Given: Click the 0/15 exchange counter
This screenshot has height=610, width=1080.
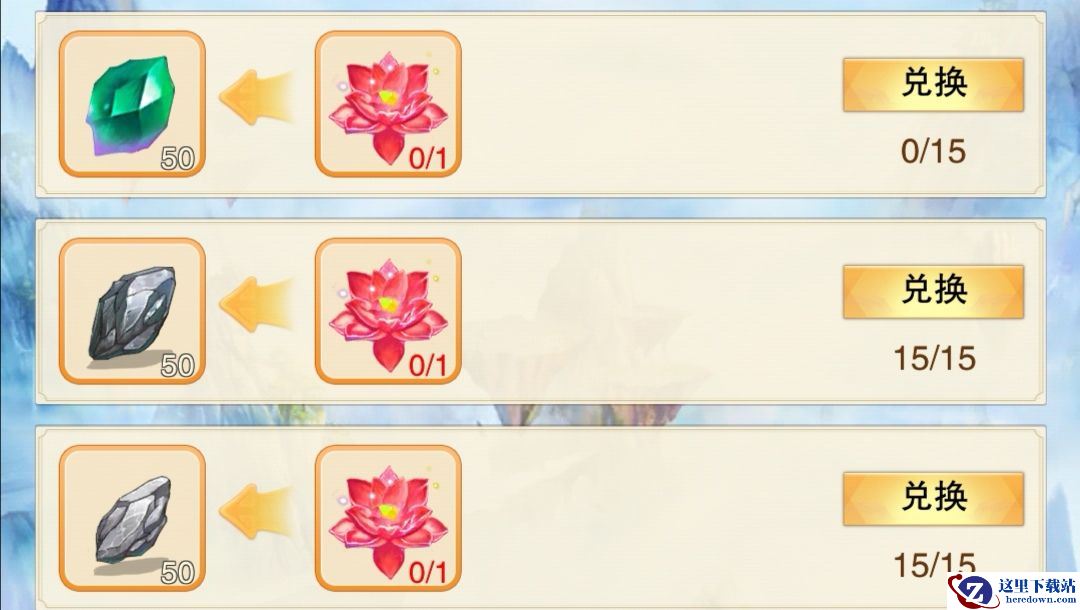Looking at the screenshot, I should 933,151.
